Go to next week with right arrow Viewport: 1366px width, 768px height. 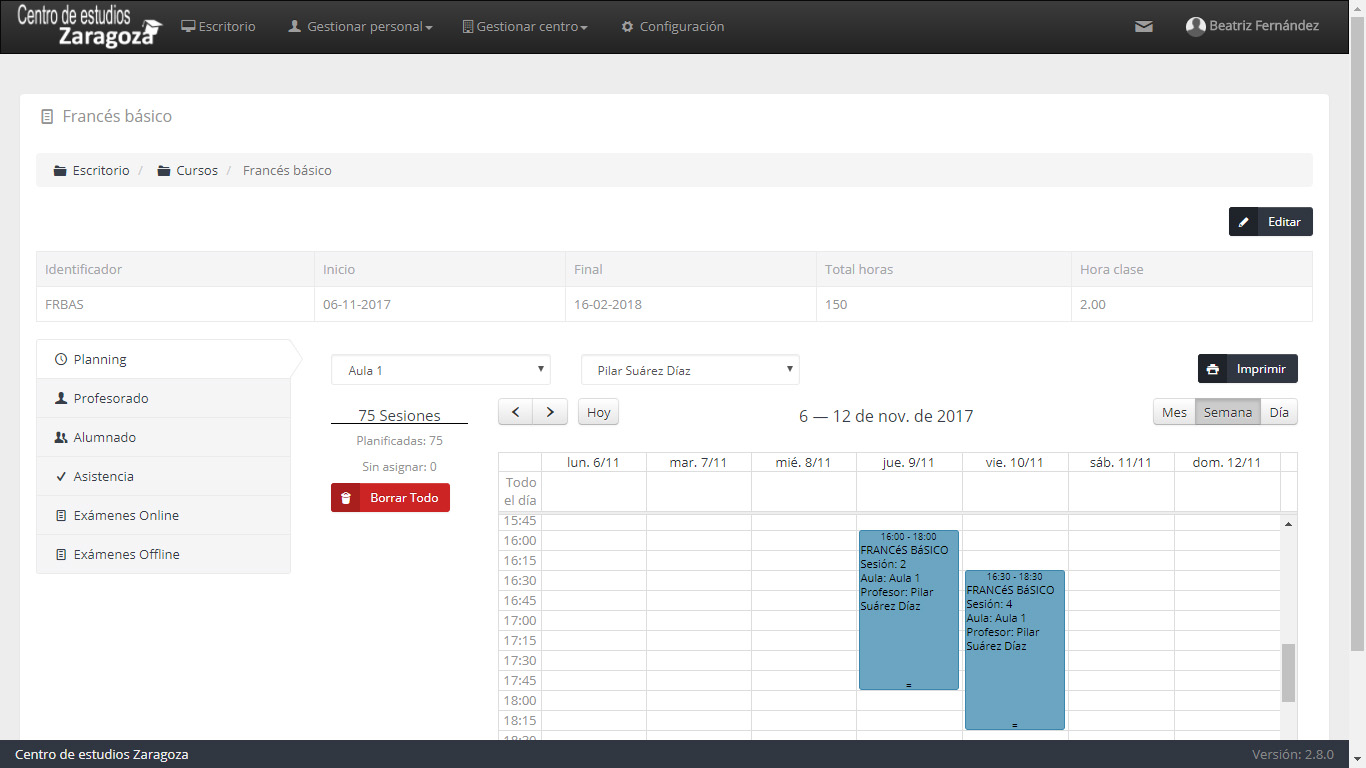pyautogui.click(x=550, y=412)
